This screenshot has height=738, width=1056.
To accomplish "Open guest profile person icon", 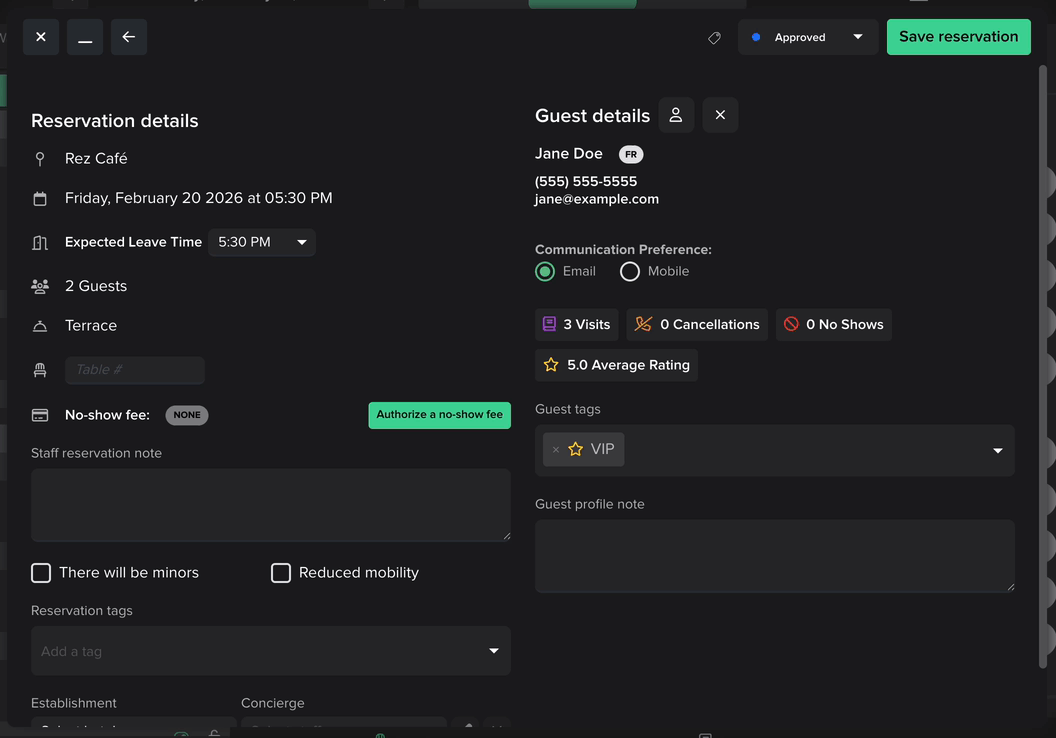I will [676, 115].
